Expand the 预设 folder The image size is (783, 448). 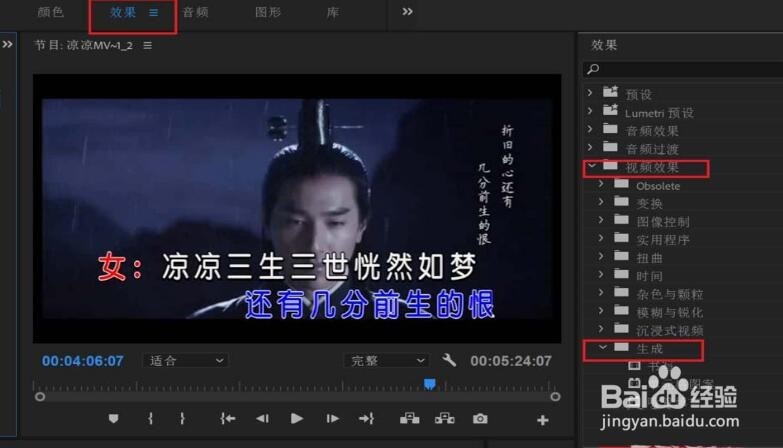pos(590,92)
